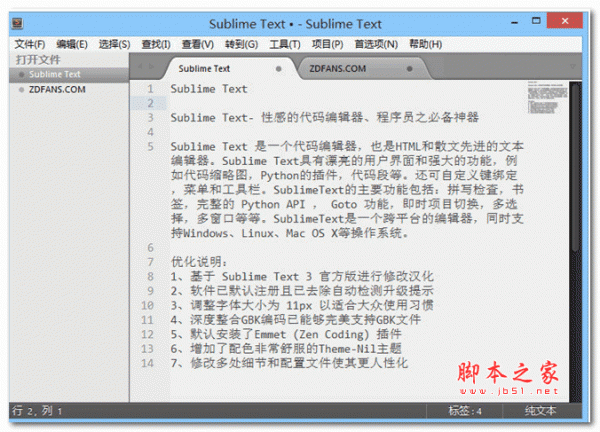Click line 8 about Sublime Text 3 官方版
Screen dimensions: 600x432
pos(302,277)
